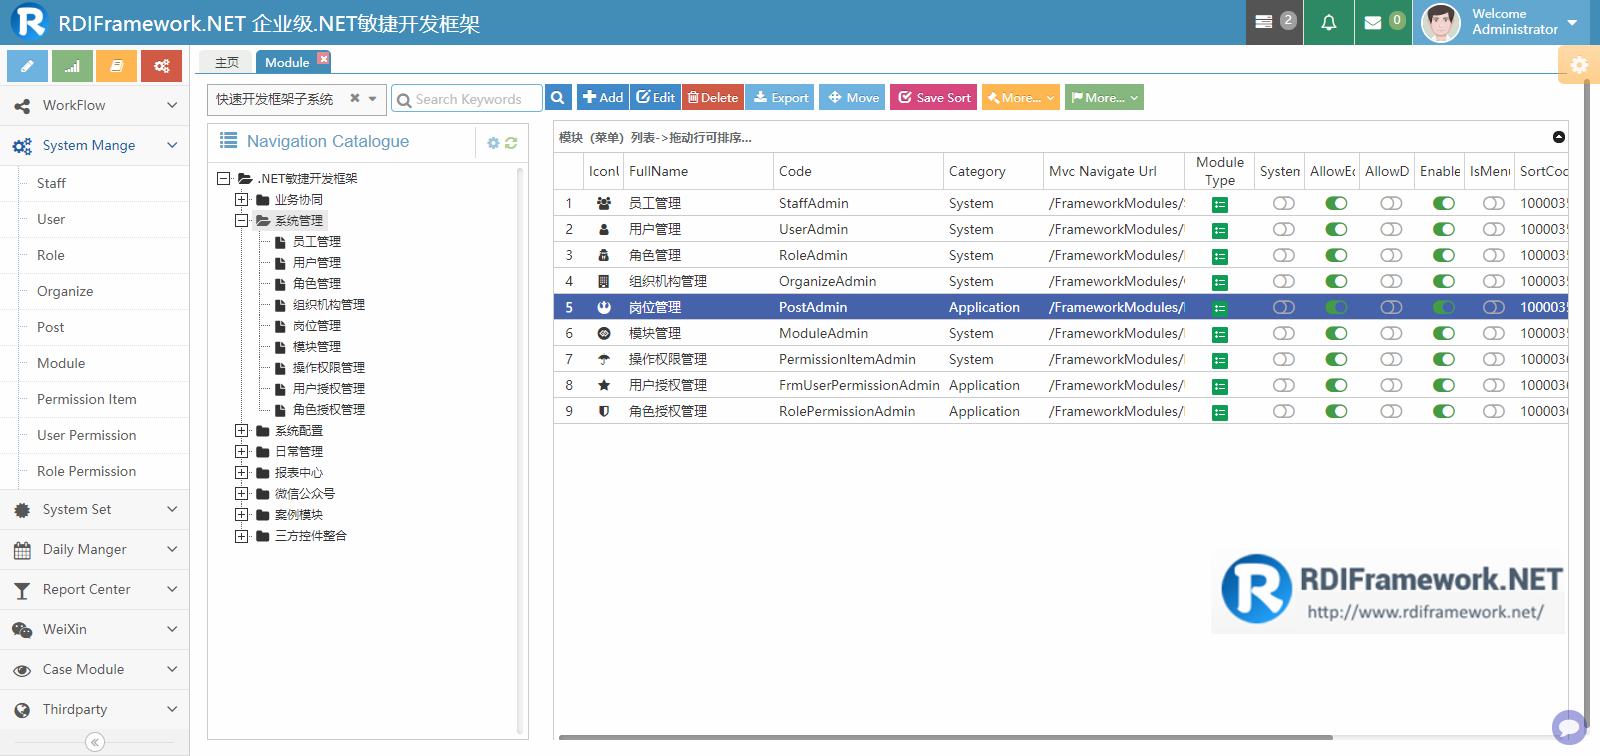Click the Move button
This screenshot has height=756, width=1600.
[852, 97]
